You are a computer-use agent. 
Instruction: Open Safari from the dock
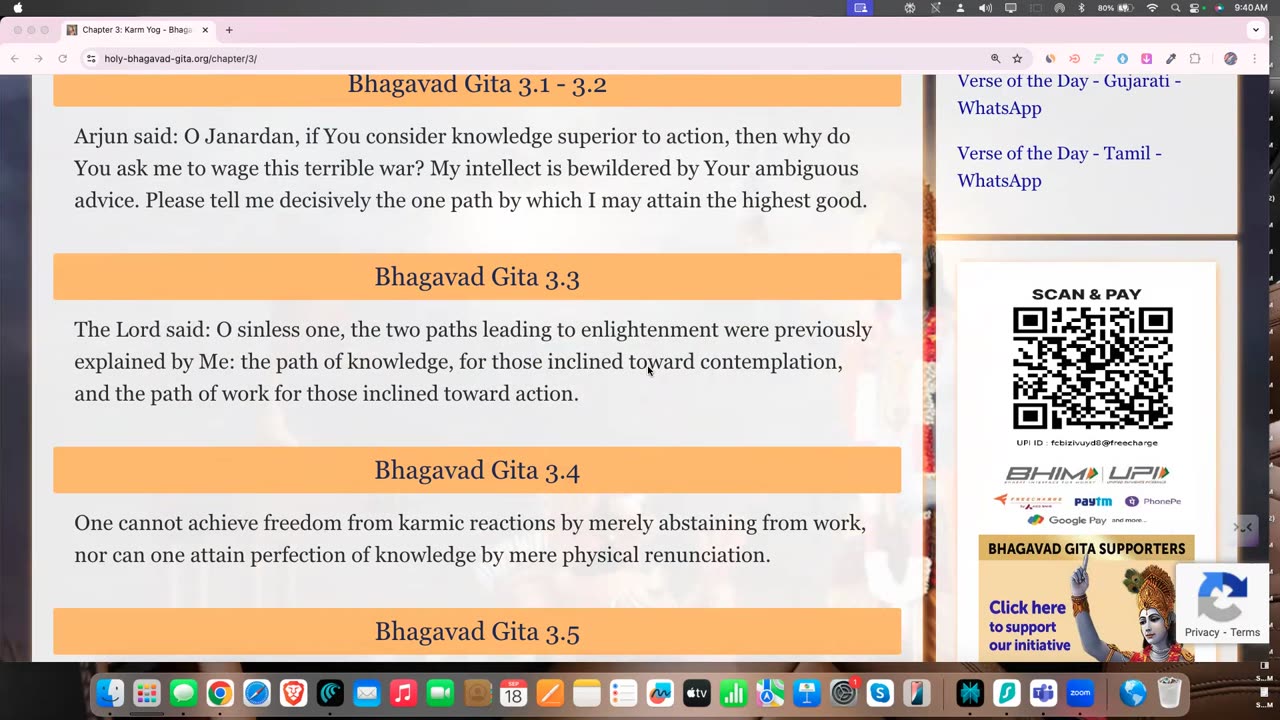point(257,693)
